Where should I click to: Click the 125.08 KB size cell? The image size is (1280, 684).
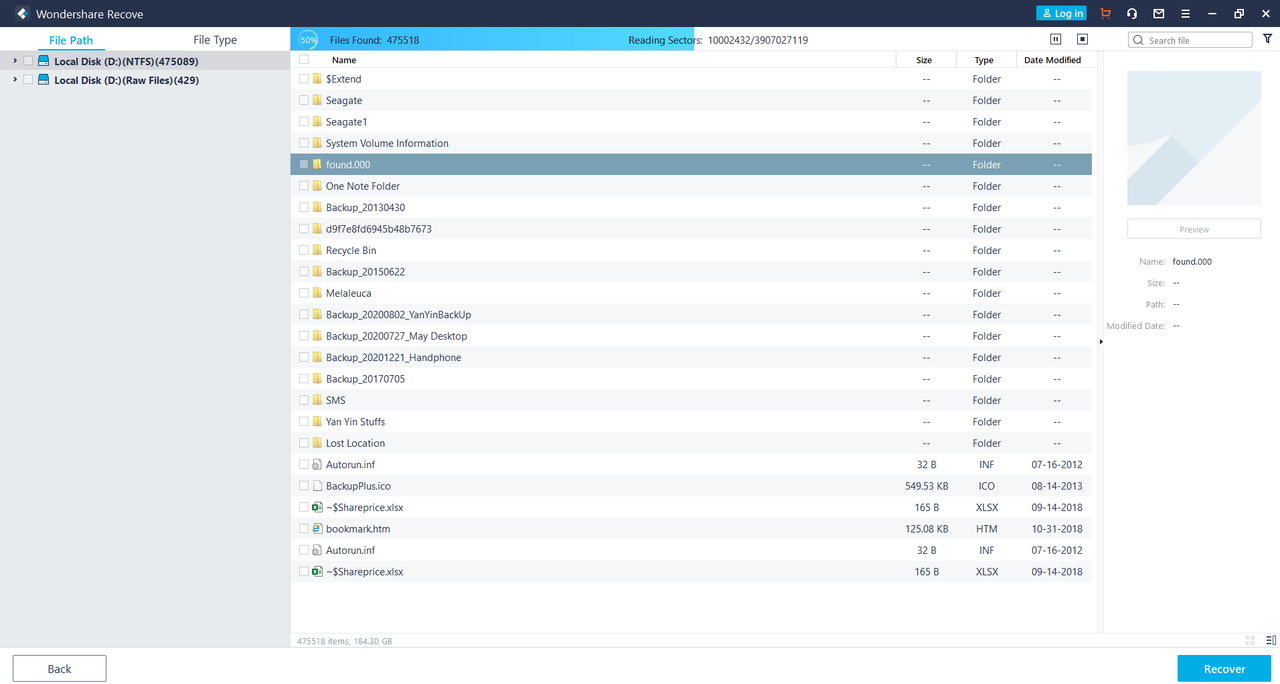tap(926, 529)
